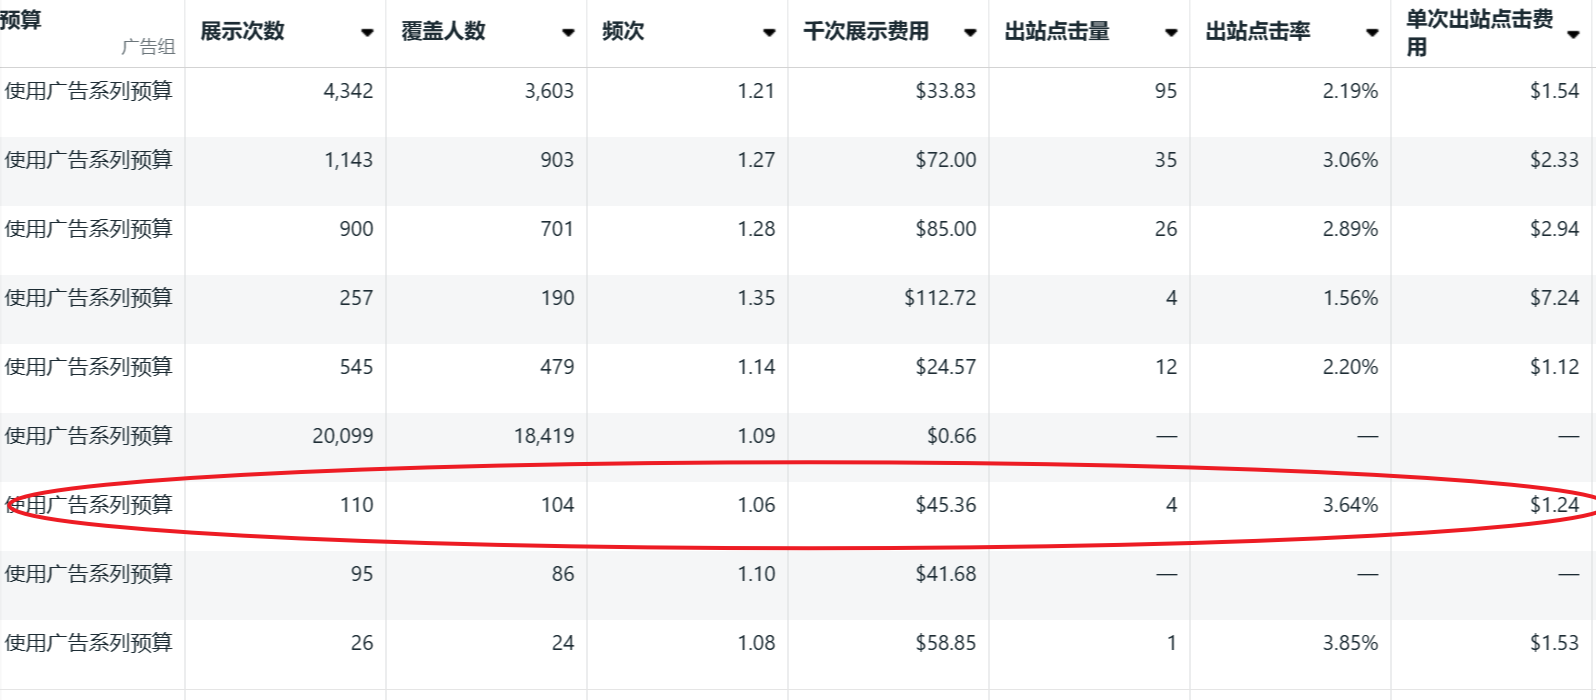
Task: Expand the 频次 column dropdown arrow
Action: tap(769, 33)
